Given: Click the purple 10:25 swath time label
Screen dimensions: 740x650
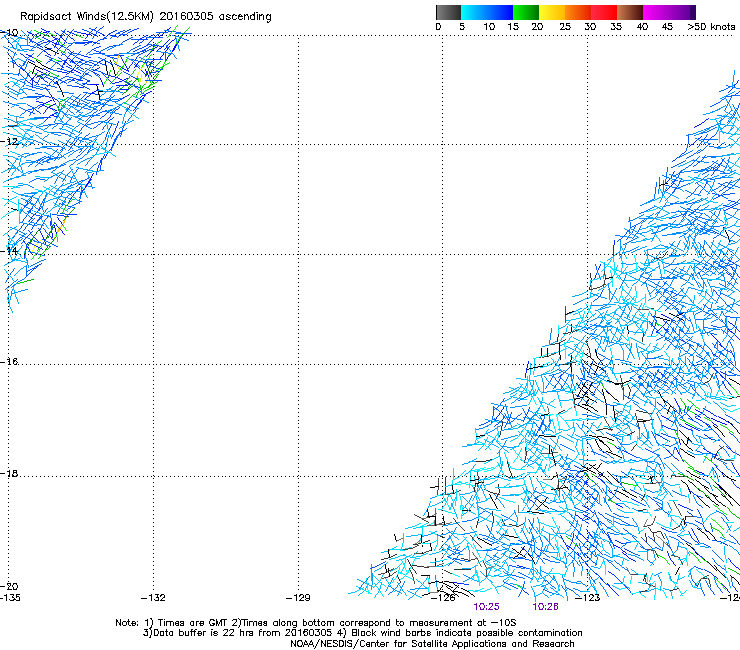Looking at the screenshot, I should [487, 607].
